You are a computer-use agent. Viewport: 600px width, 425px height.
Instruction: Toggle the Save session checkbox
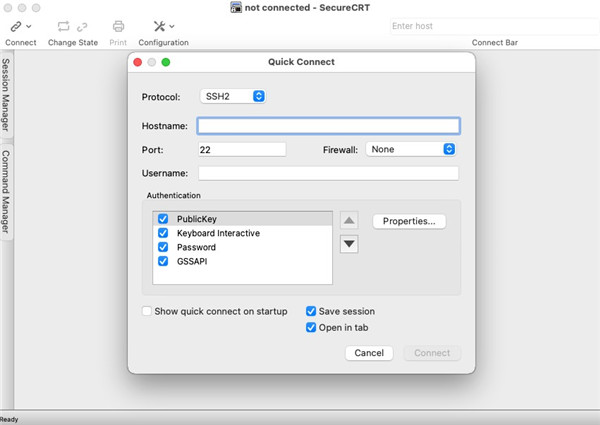311,311
